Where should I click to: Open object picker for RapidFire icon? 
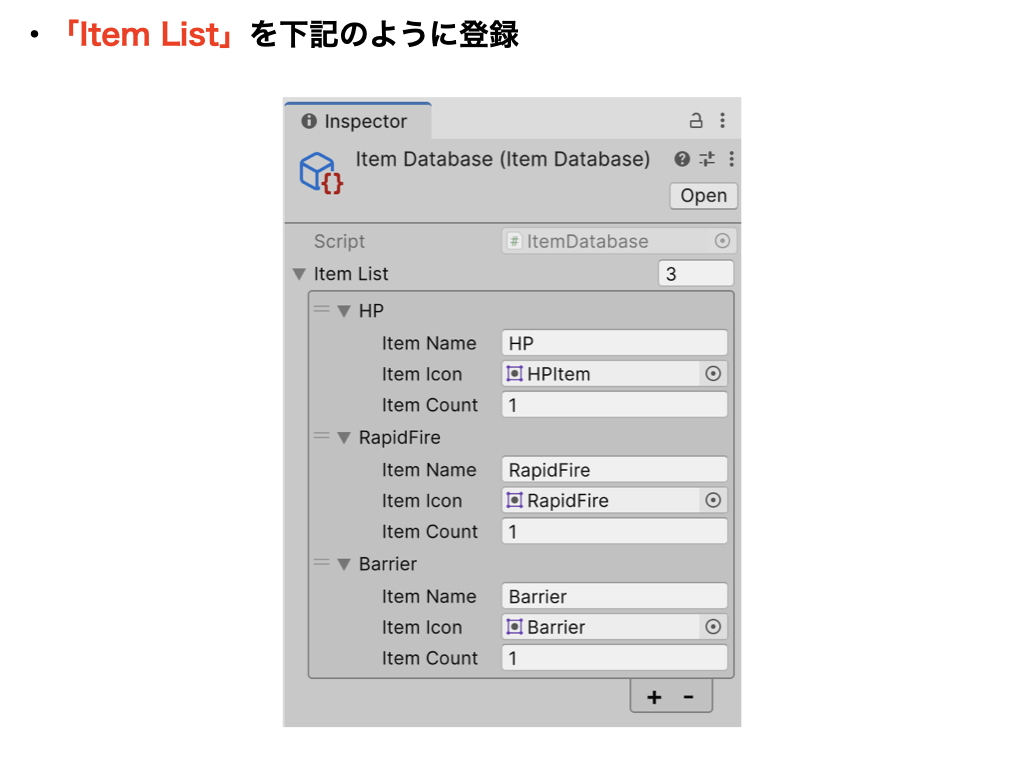pos(713,500)
